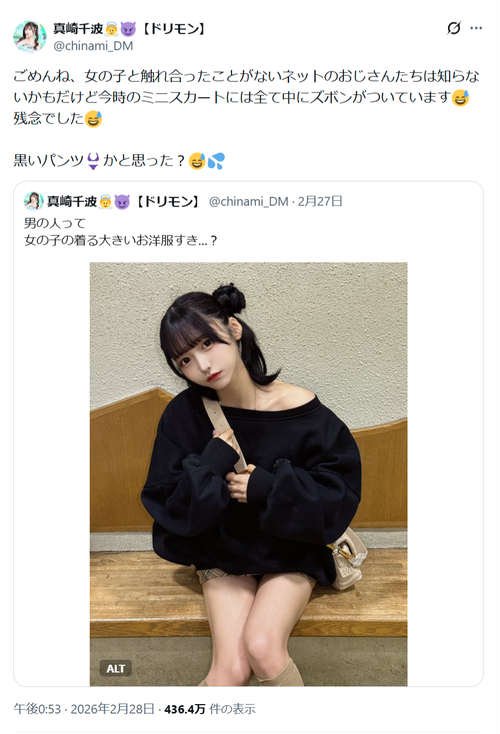This screenshot has height=734, width=500.
Task: Click quoted tweet text 男の人って
Action: [55, 223]
